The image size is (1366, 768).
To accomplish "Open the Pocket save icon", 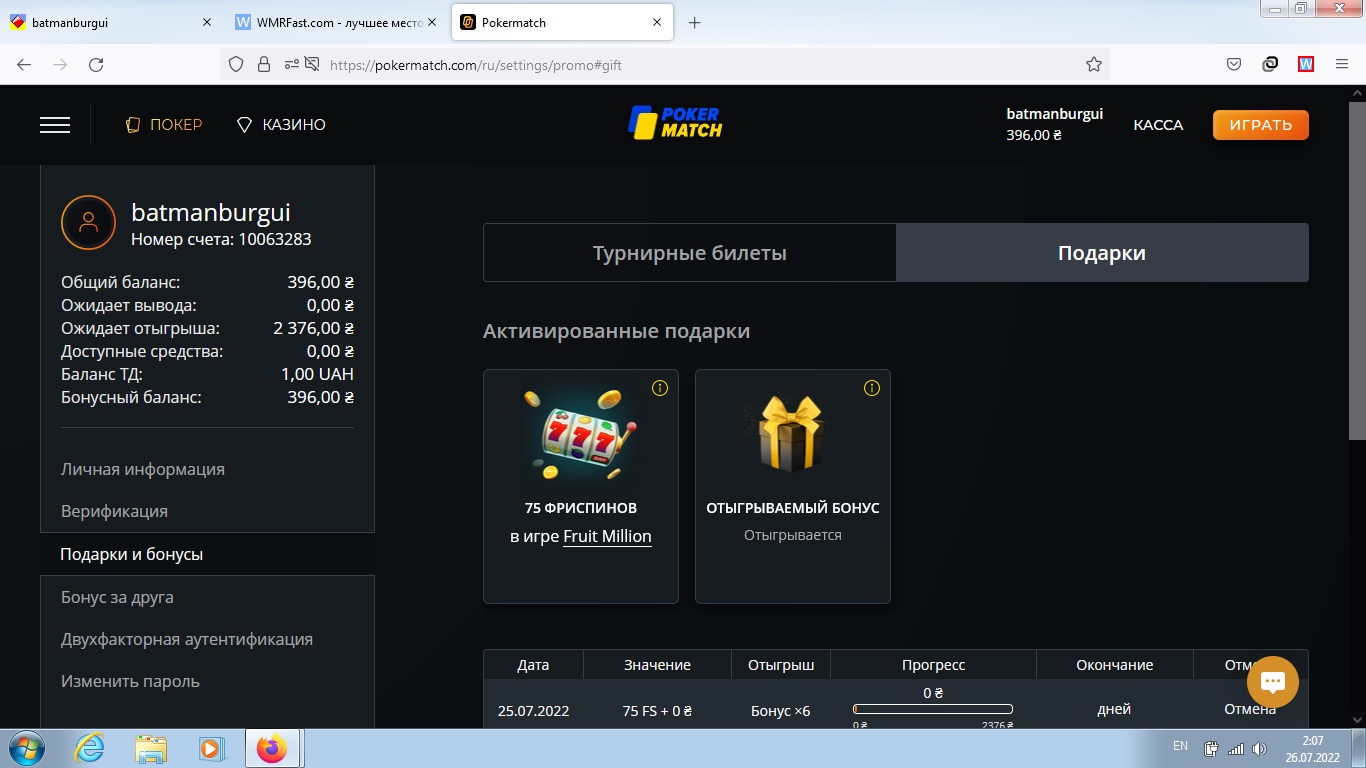I will [x=1234, y=64].
